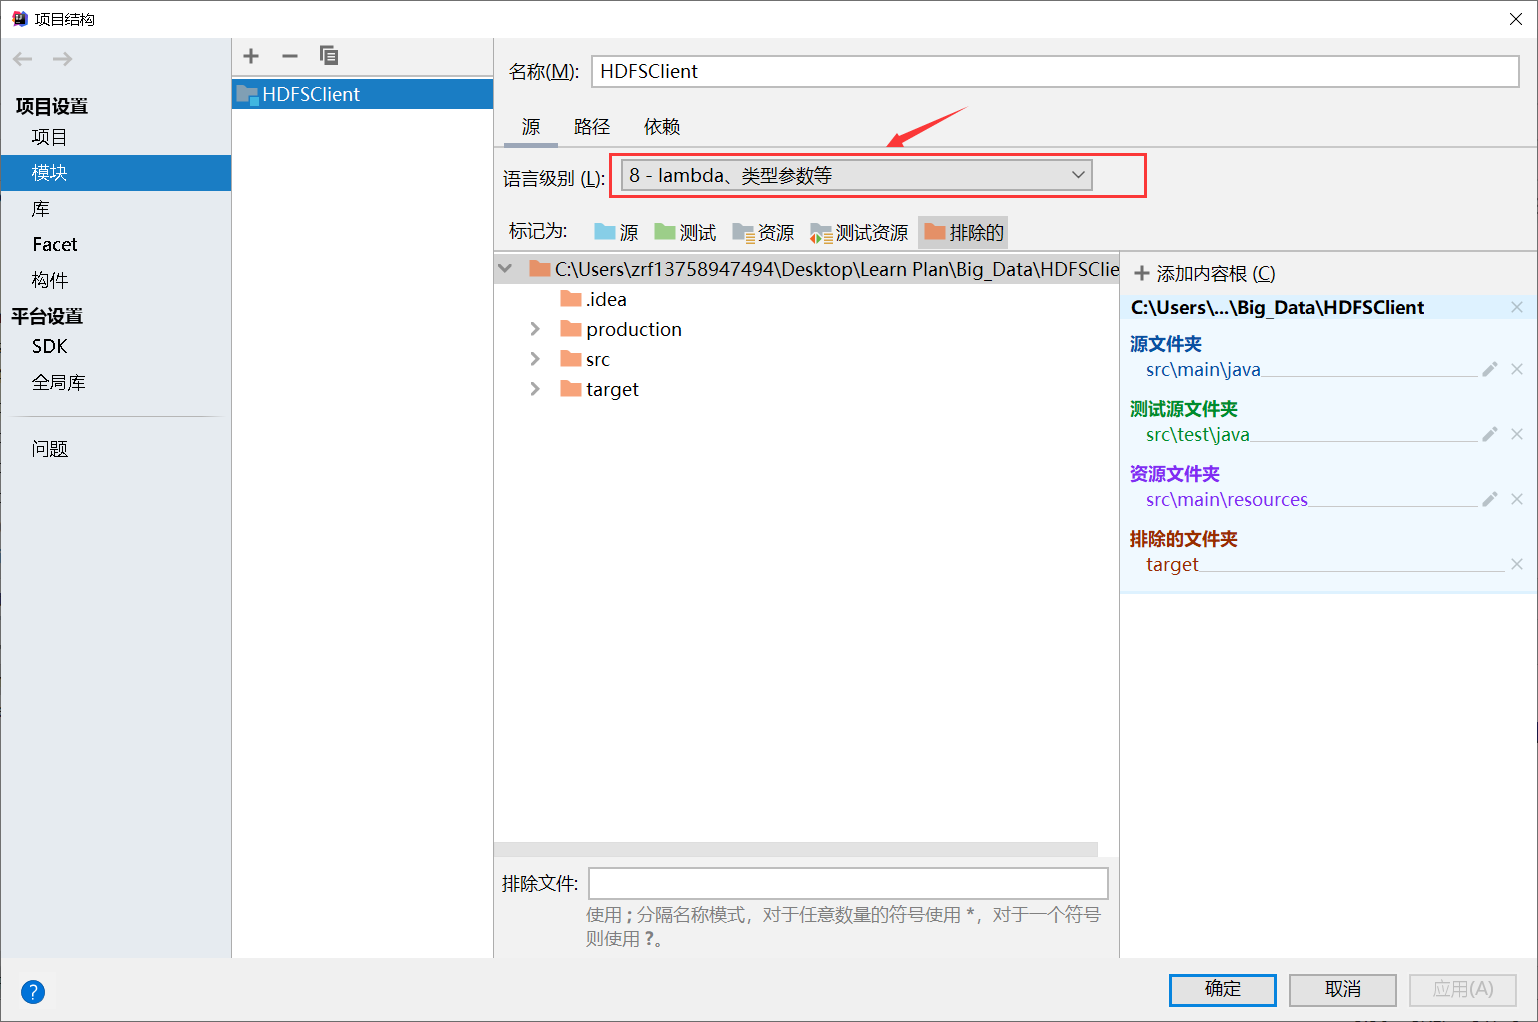
Task: Select the .idea folder
Action: tap(594, 299)
